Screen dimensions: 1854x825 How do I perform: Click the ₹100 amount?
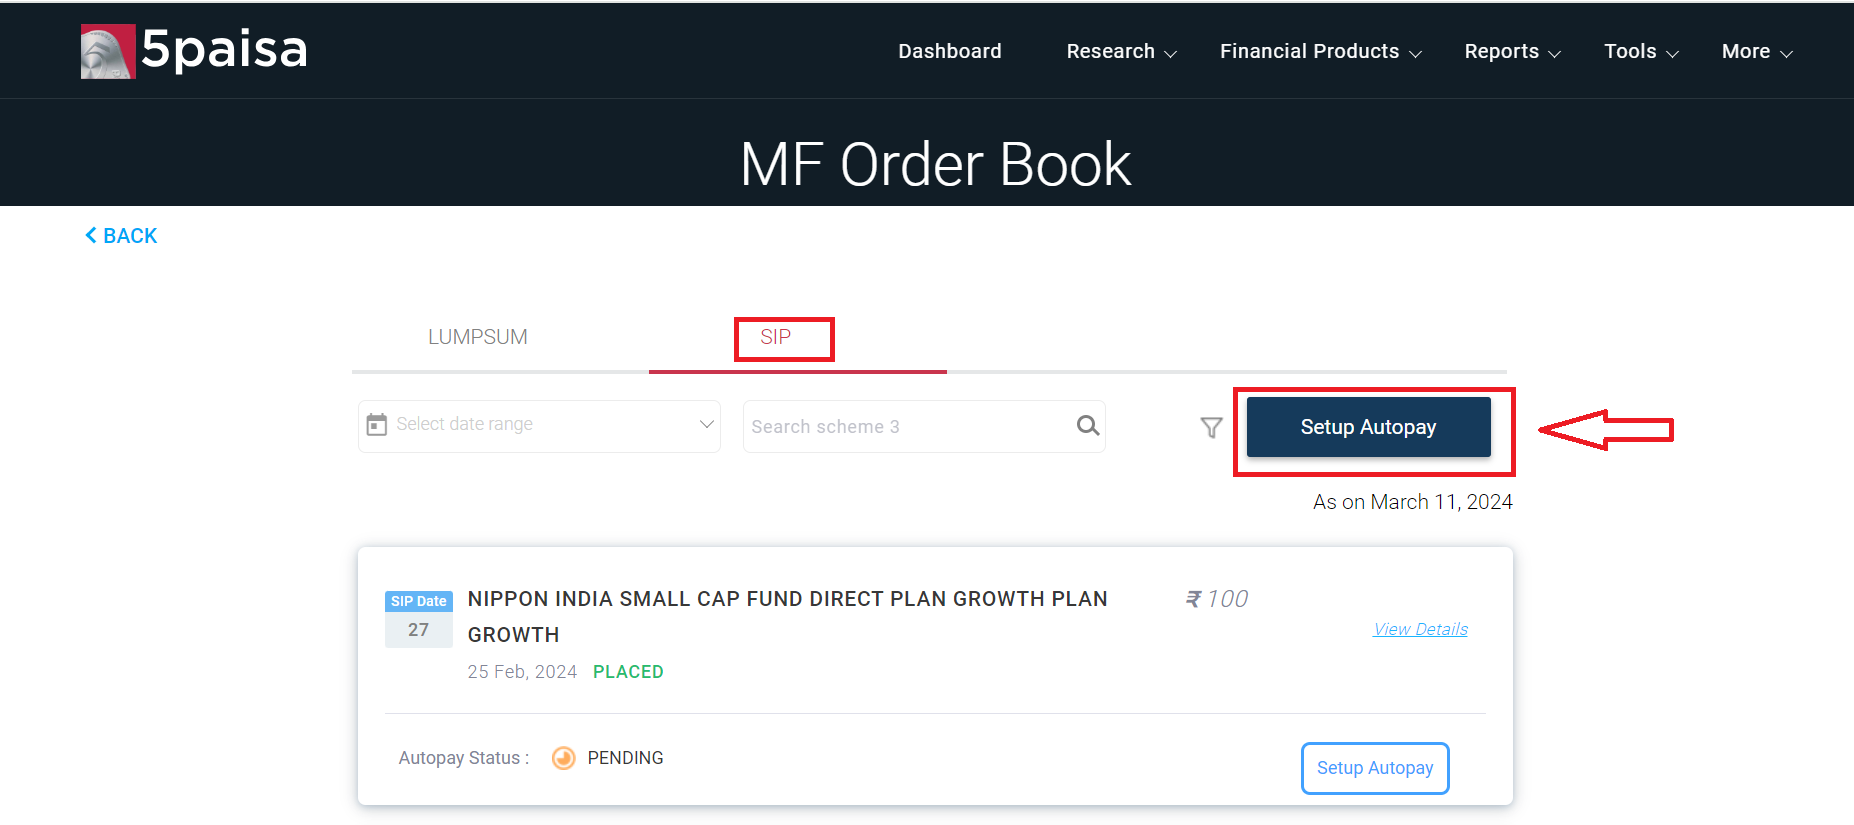(1216, 599)
